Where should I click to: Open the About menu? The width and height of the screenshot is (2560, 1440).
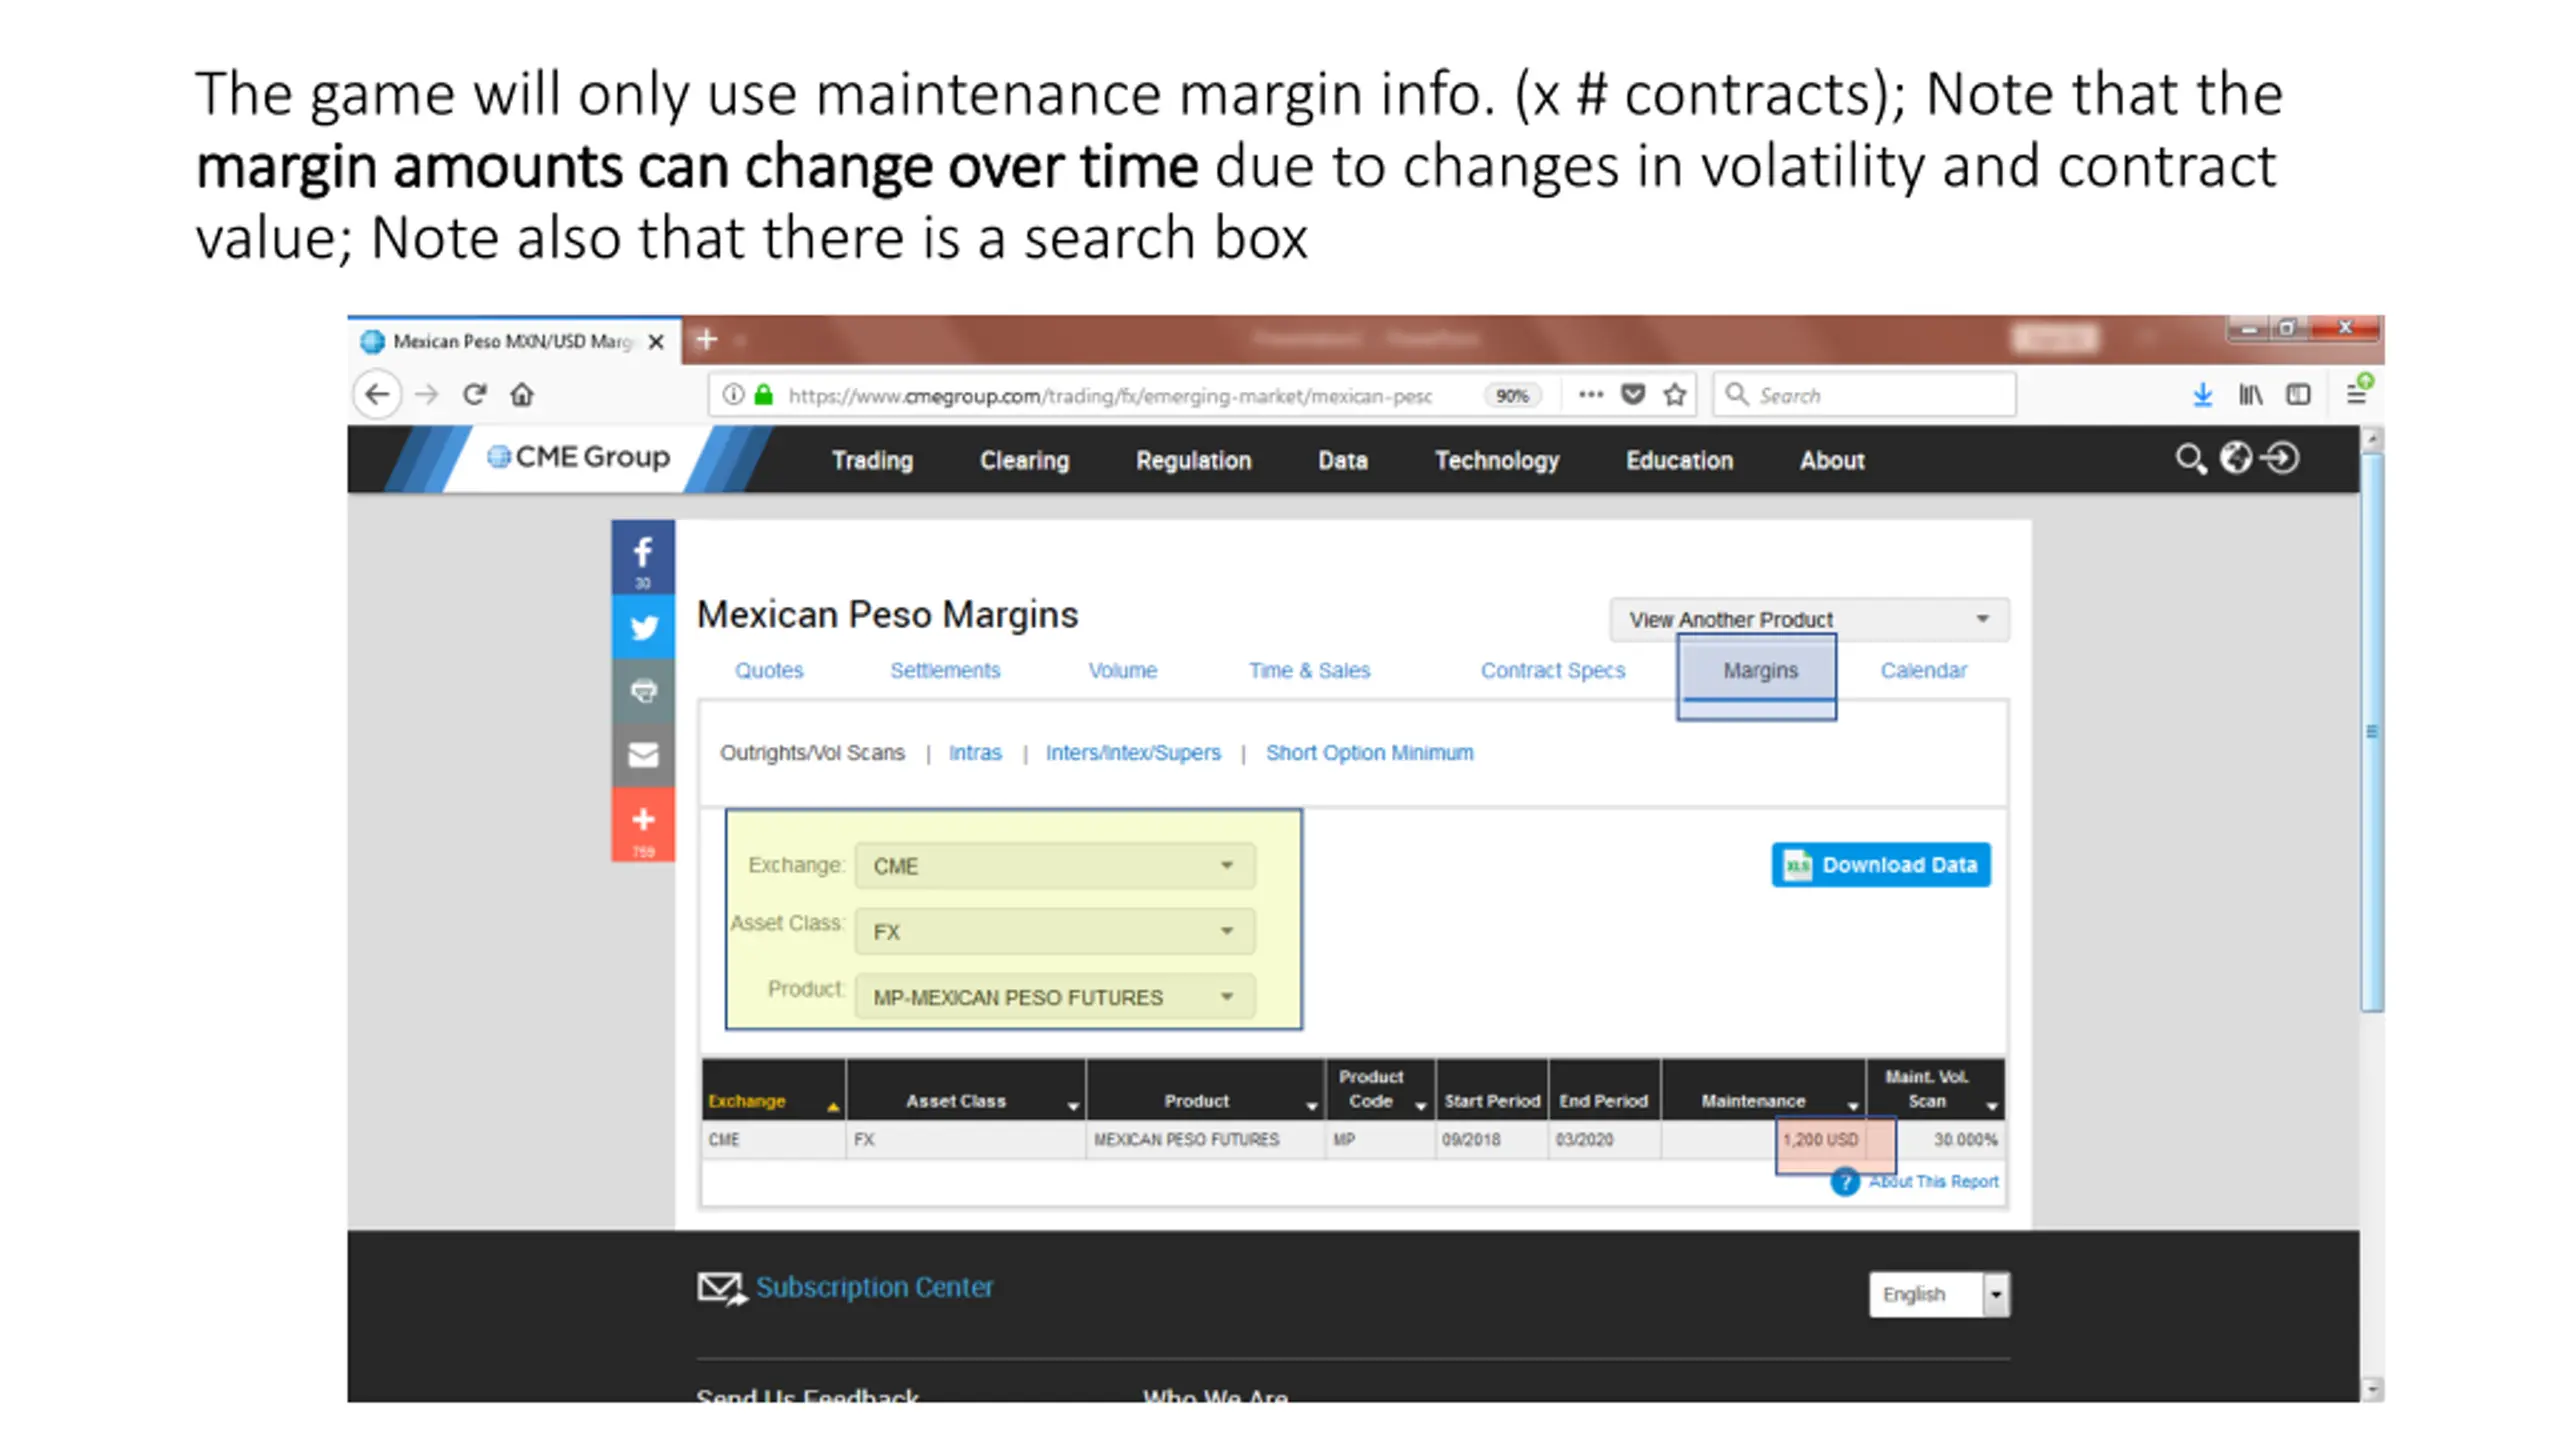pyautogui.click(x=1832, y=460)
